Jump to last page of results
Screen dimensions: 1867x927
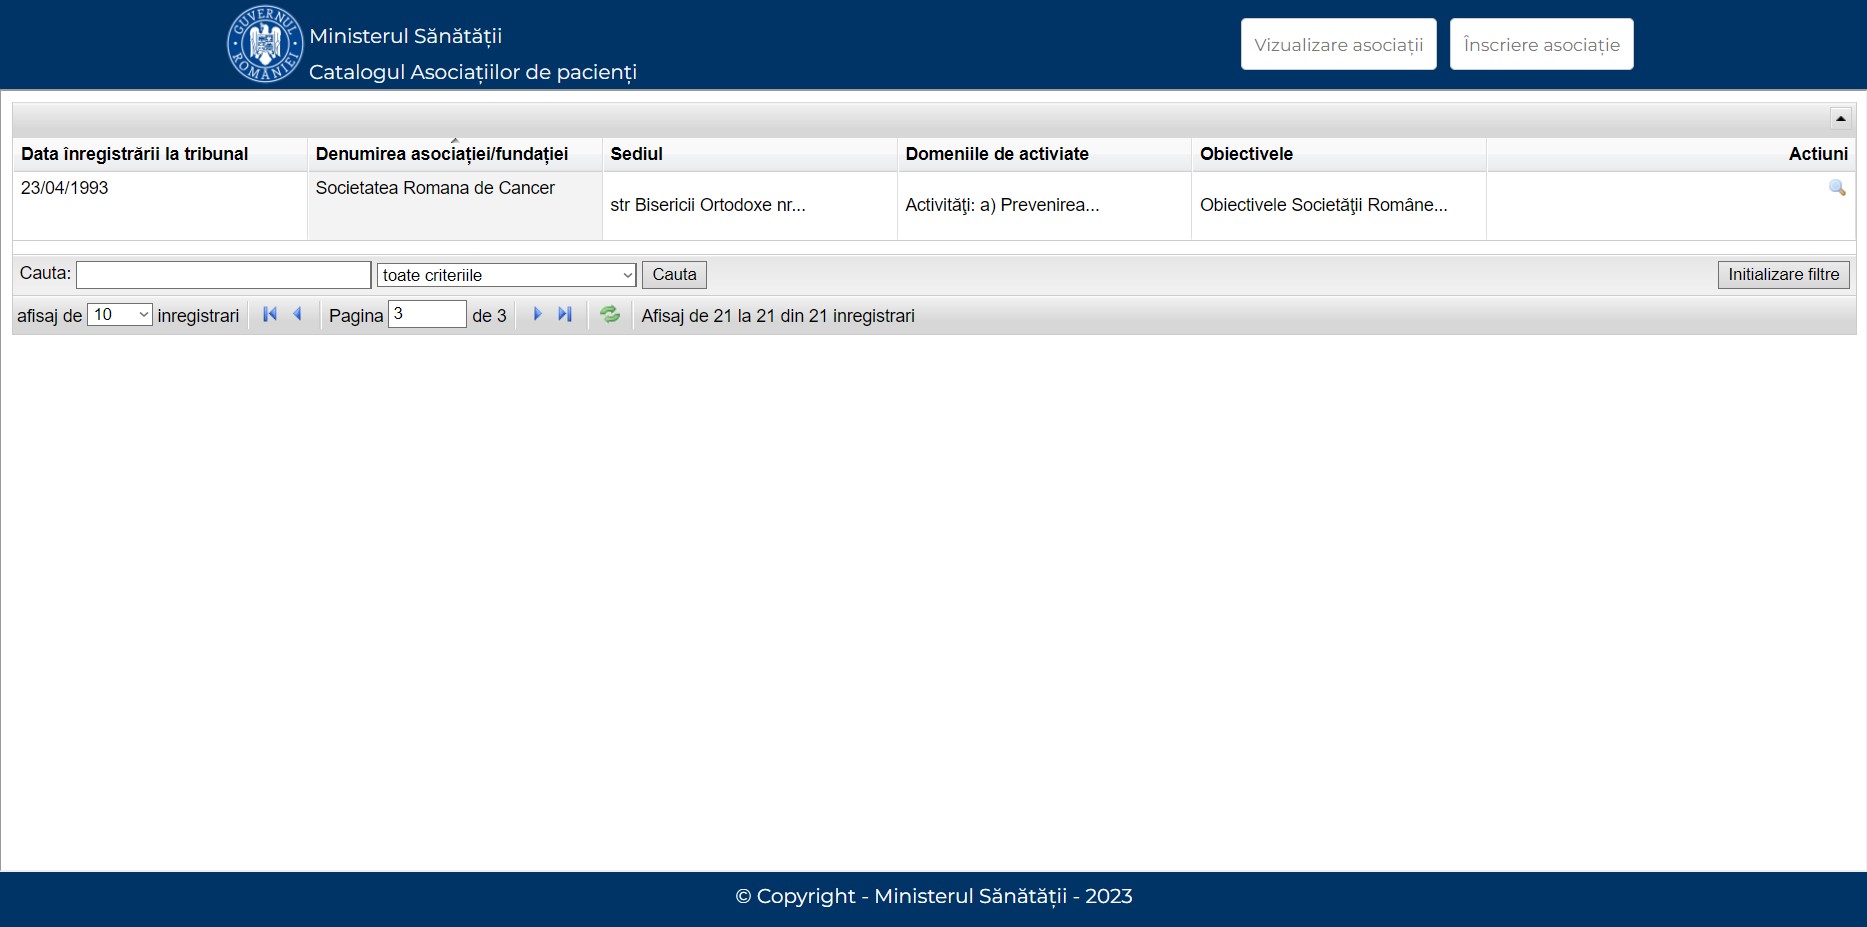pyautogui.click(x=565, y=314)
